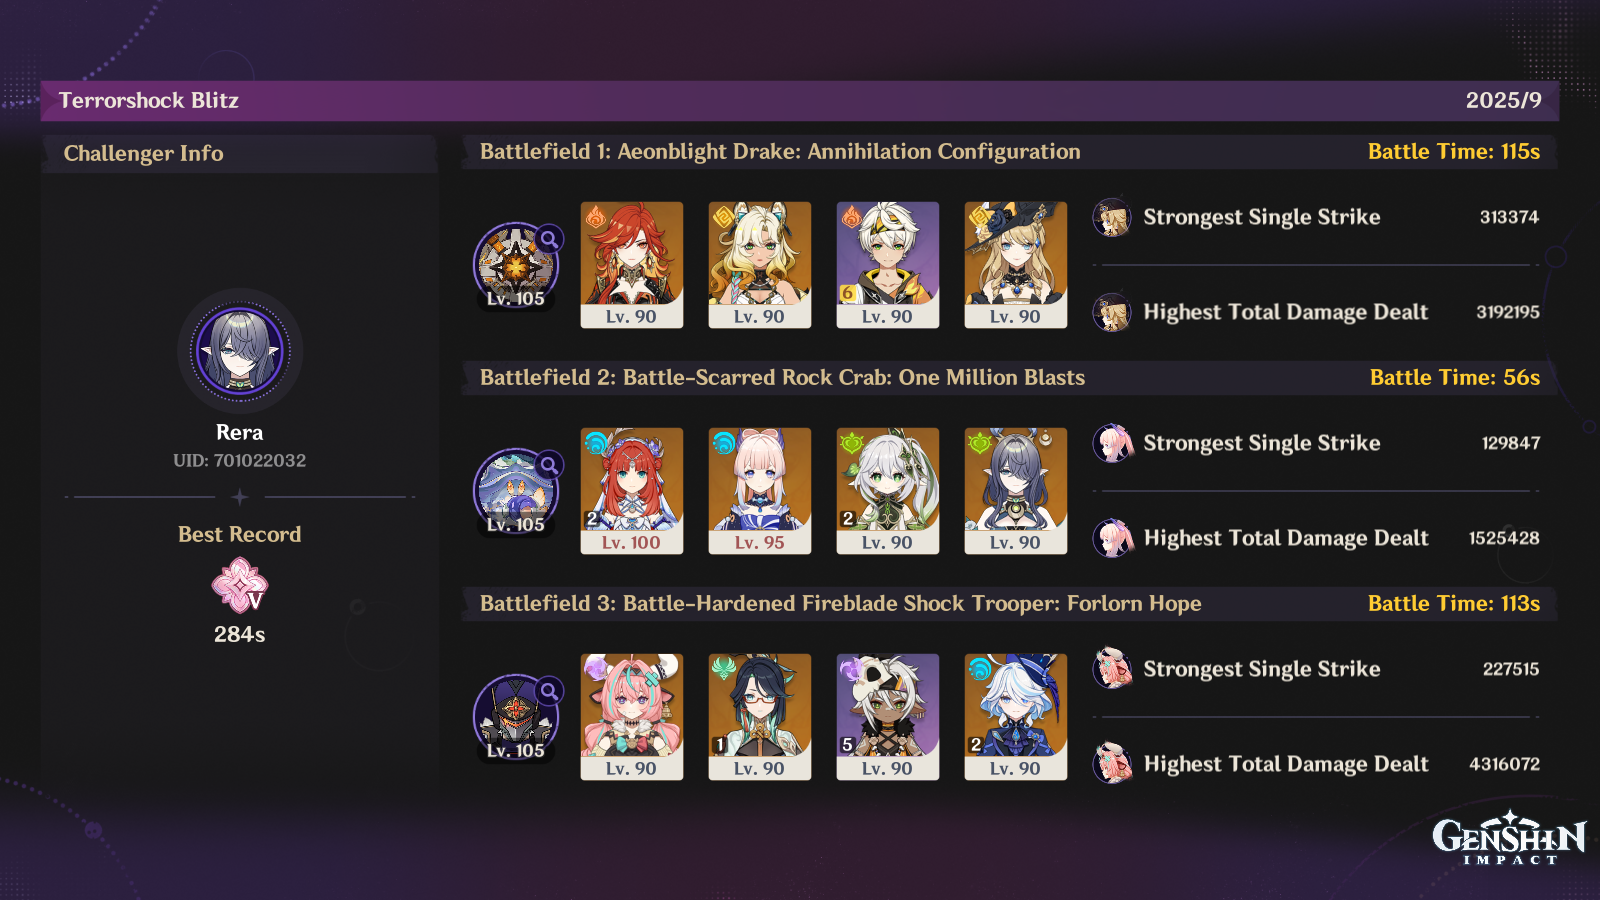Click the Best Record star badge
Viewport: 1600px width, 900px height.
coord(240,586)
